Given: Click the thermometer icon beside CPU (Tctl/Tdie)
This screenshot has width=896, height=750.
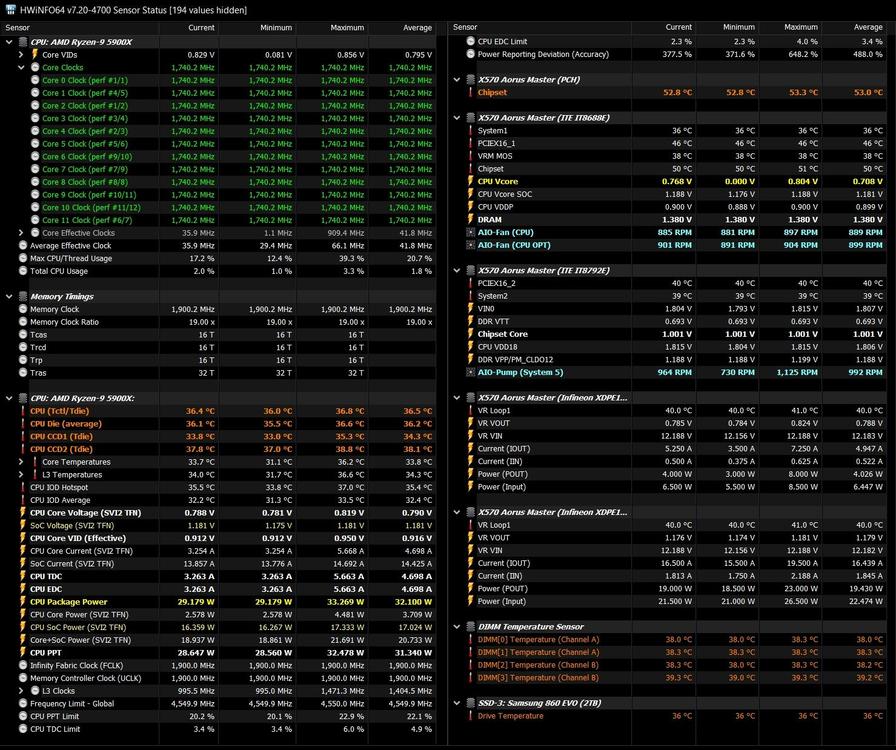Looking at the screenshot, I should click(x=22, y=411).
